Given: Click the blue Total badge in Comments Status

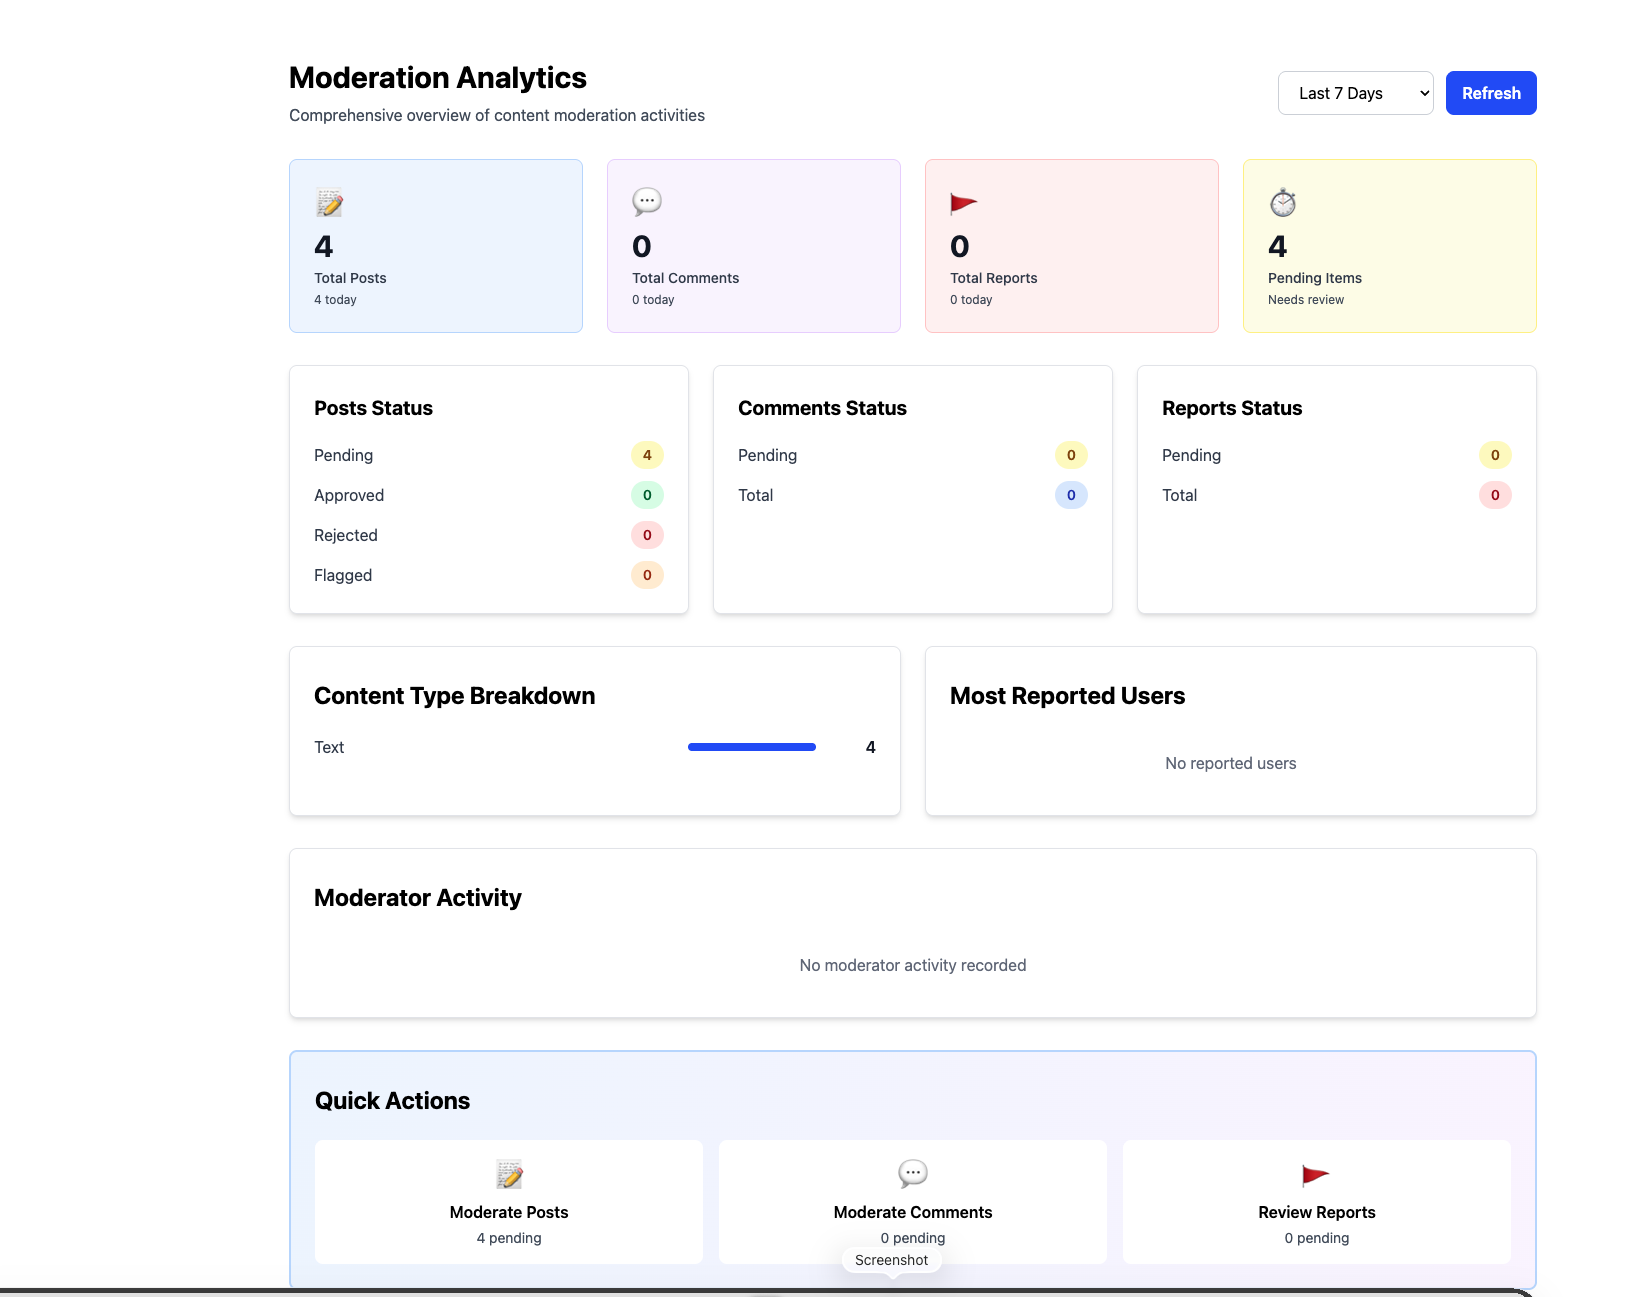Looking at the screenshot, I should coord(1071,495).
